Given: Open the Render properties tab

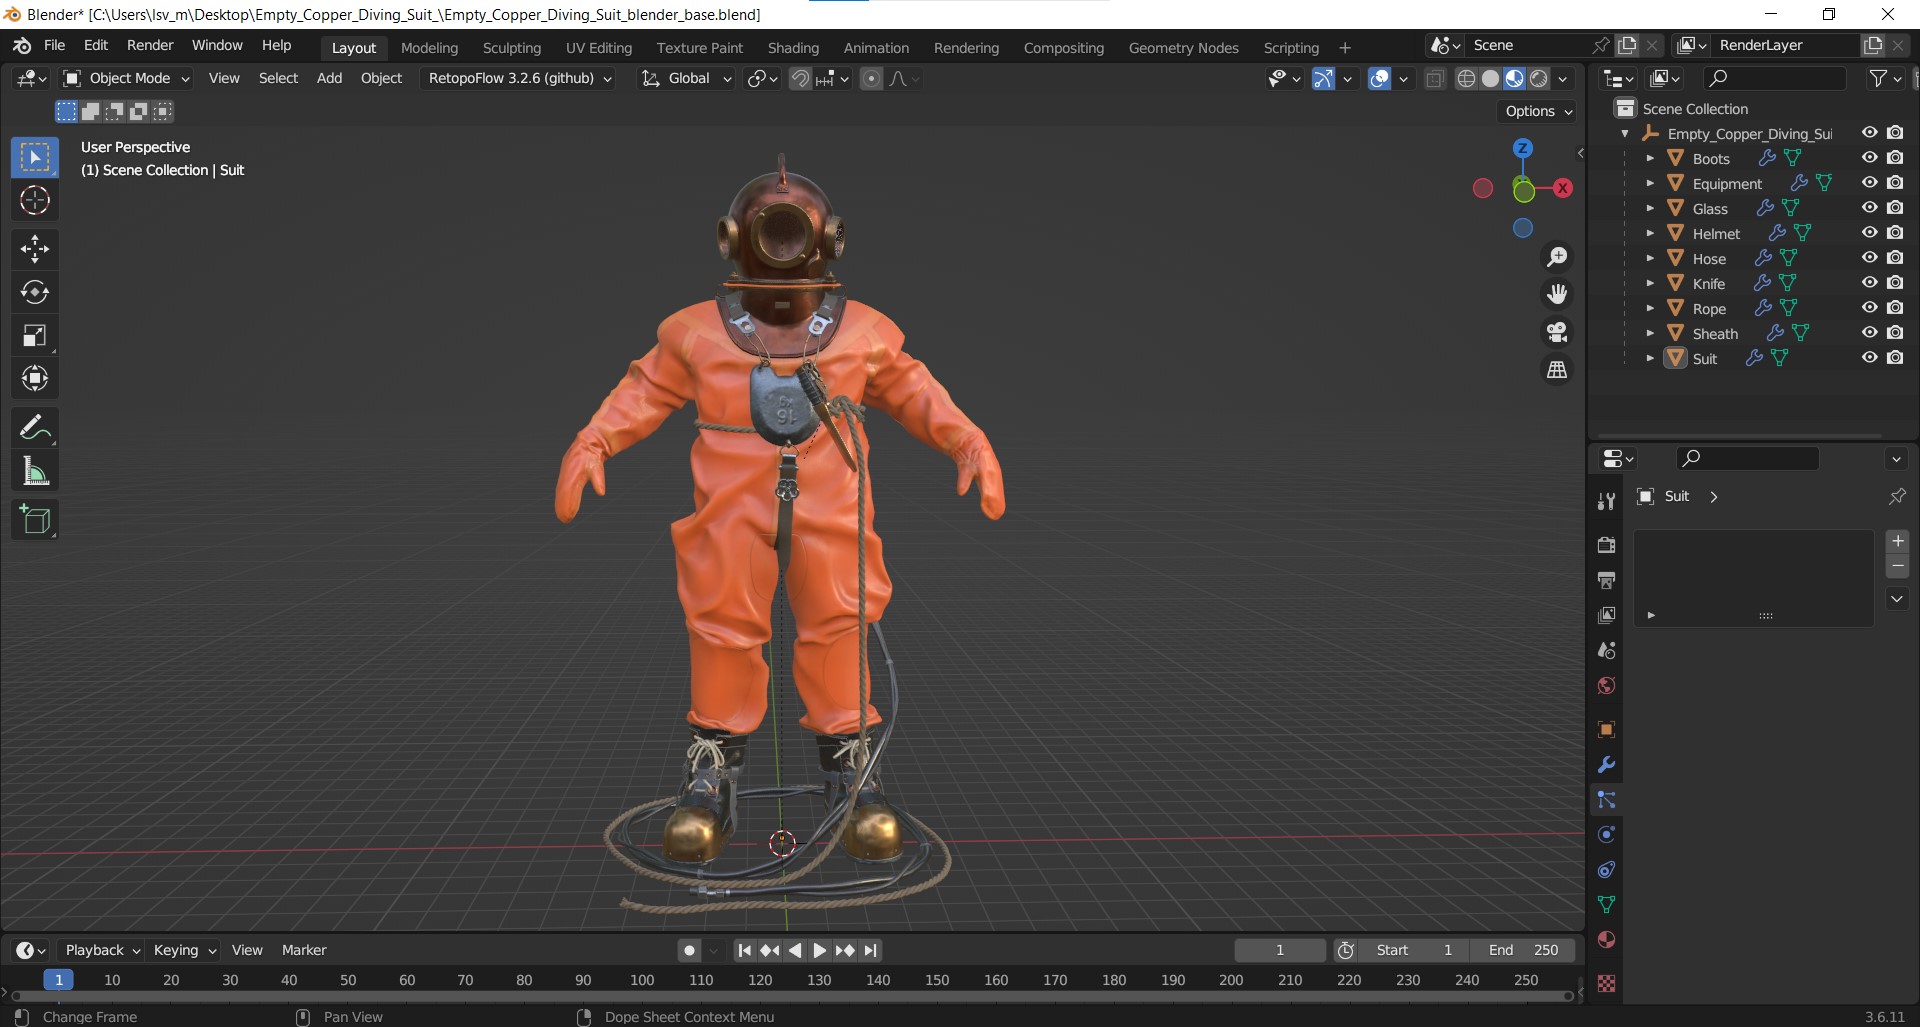Looking at the screenshot, I should (x=1606, y=545).
